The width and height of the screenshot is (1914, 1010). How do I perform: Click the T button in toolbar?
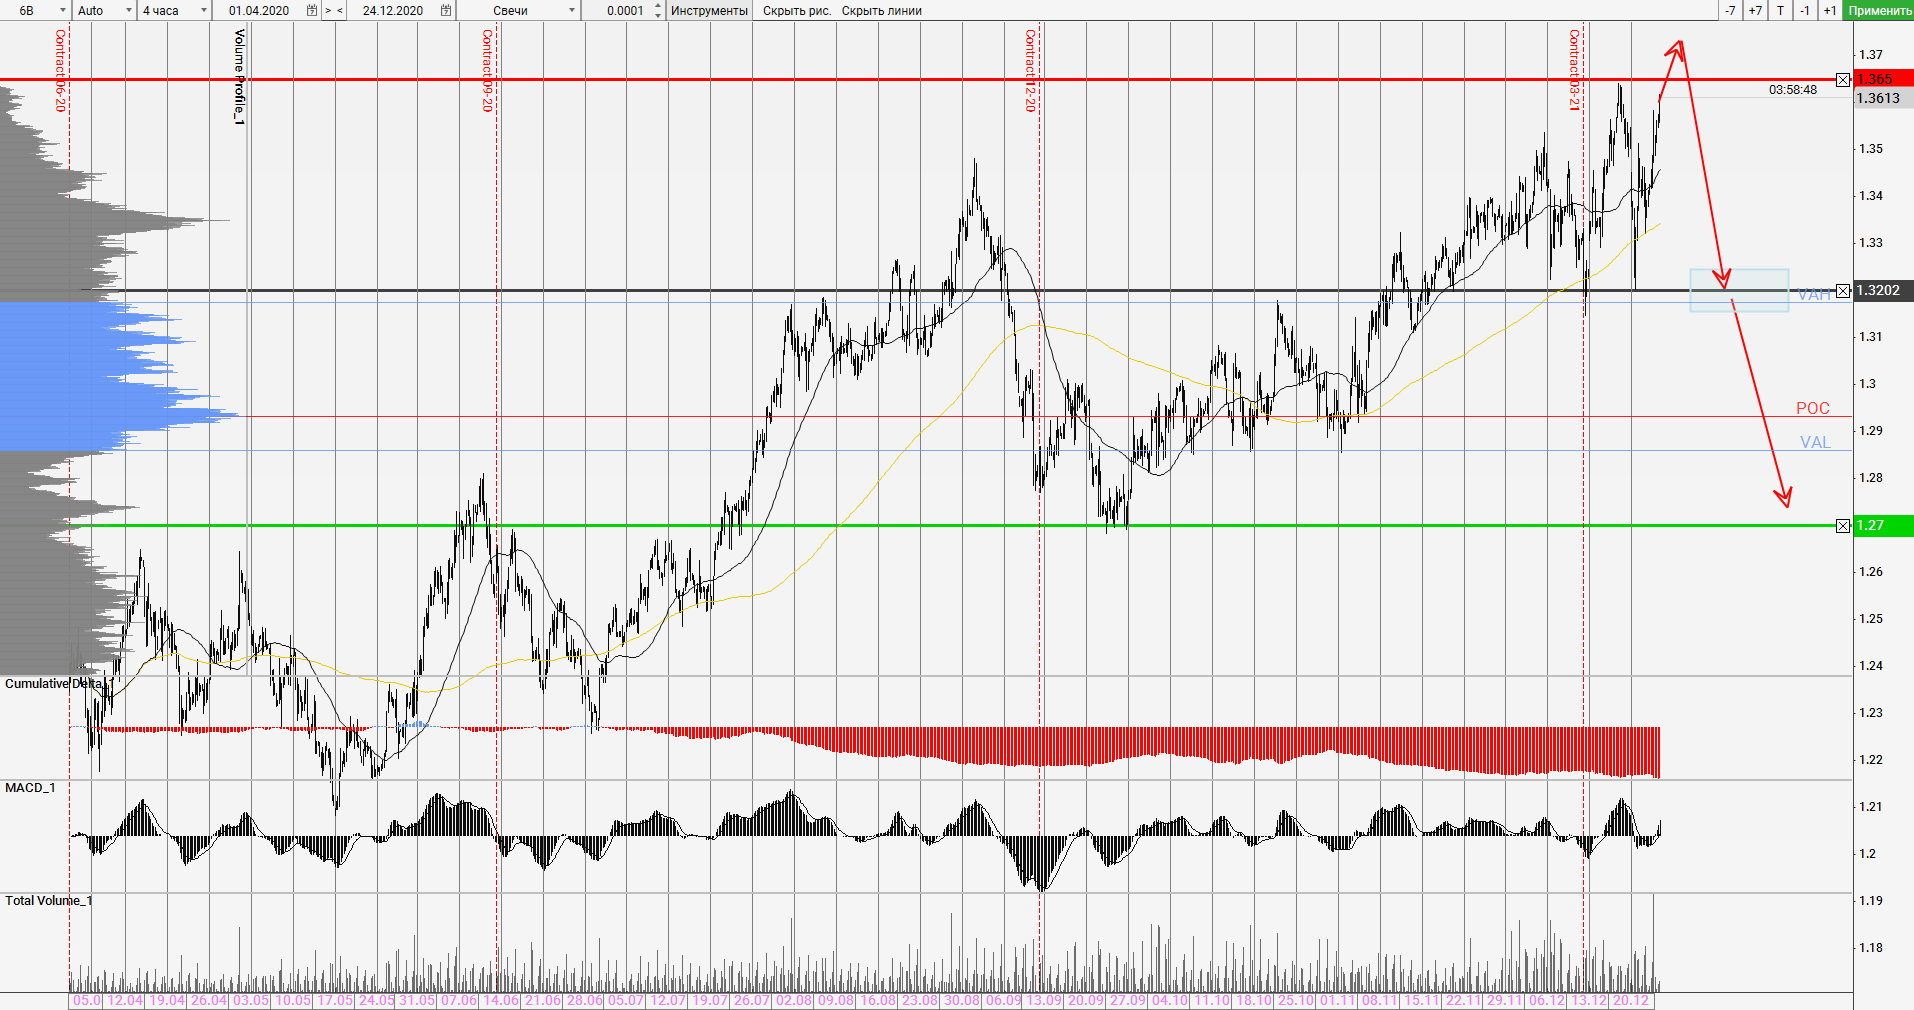pyautogui.click(x=1780, y=10)
